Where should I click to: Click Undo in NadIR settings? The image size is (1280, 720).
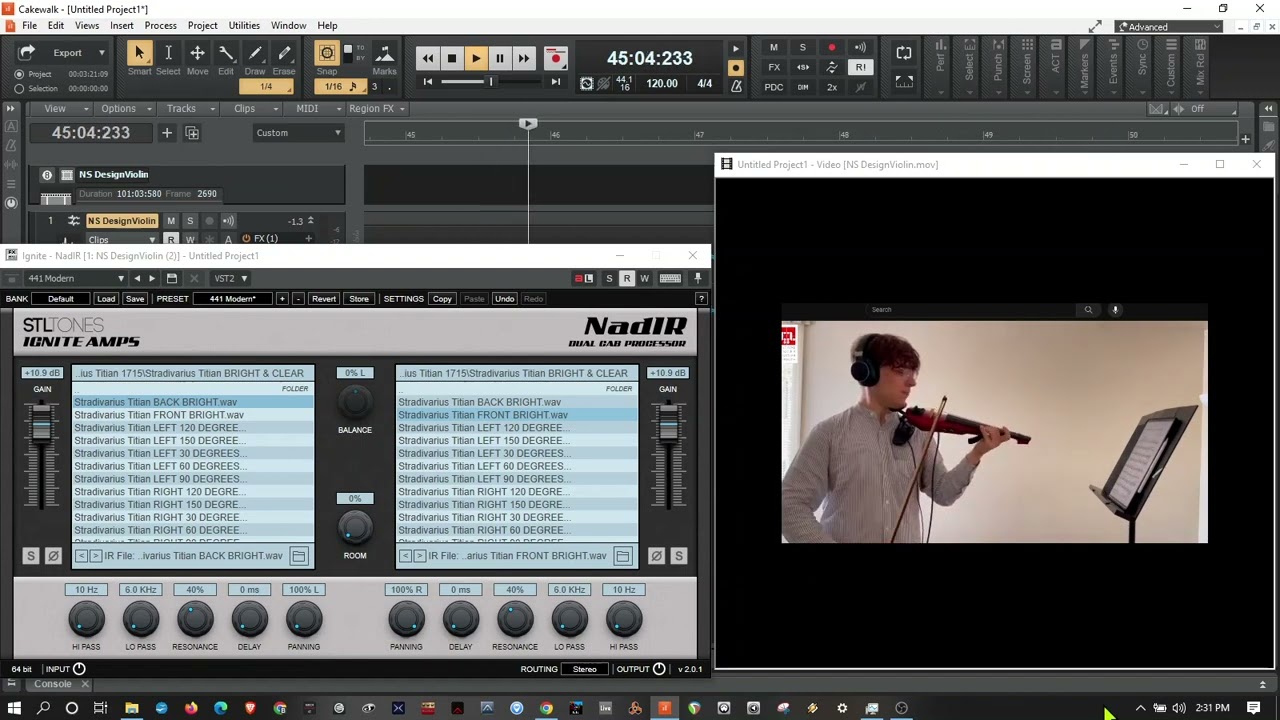point(504,299)
